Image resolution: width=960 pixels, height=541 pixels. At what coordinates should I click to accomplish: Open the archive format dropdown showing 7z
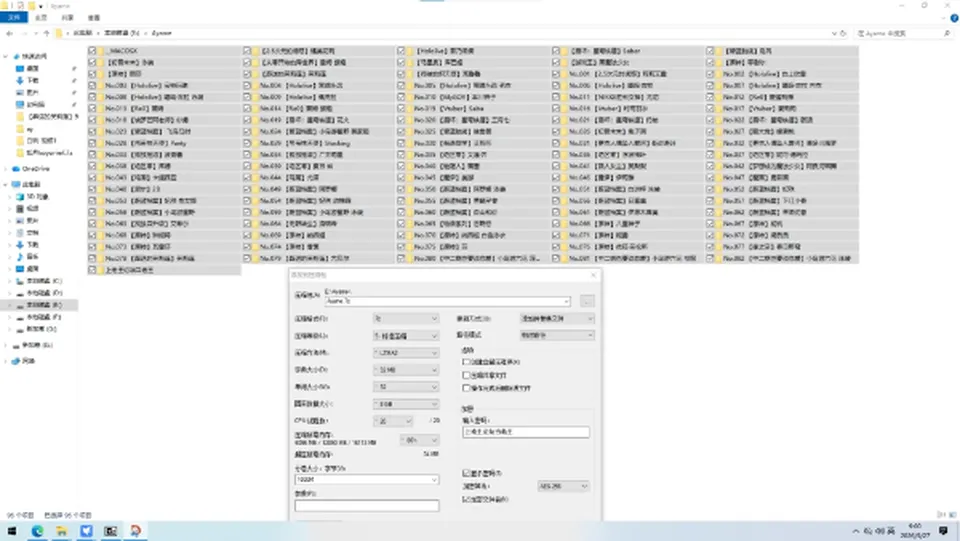(406, 318)
